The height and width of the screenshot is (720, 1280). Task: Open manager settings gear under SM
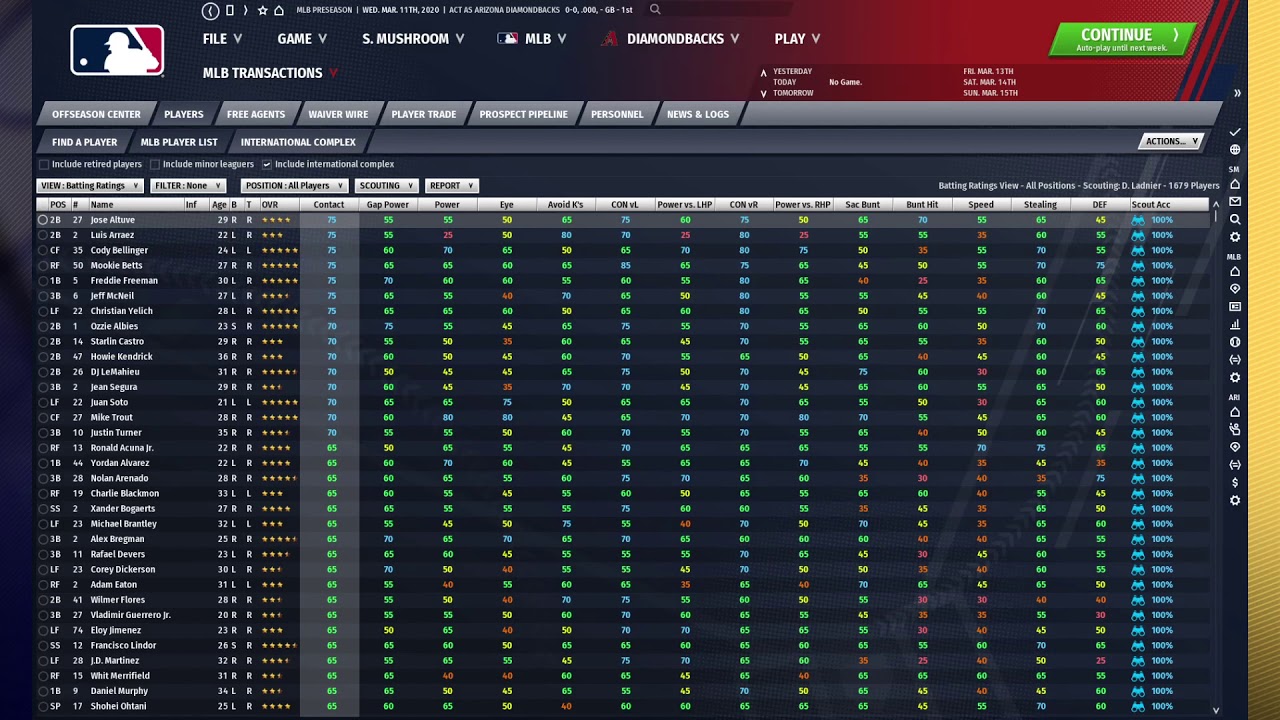point(1235,237)
